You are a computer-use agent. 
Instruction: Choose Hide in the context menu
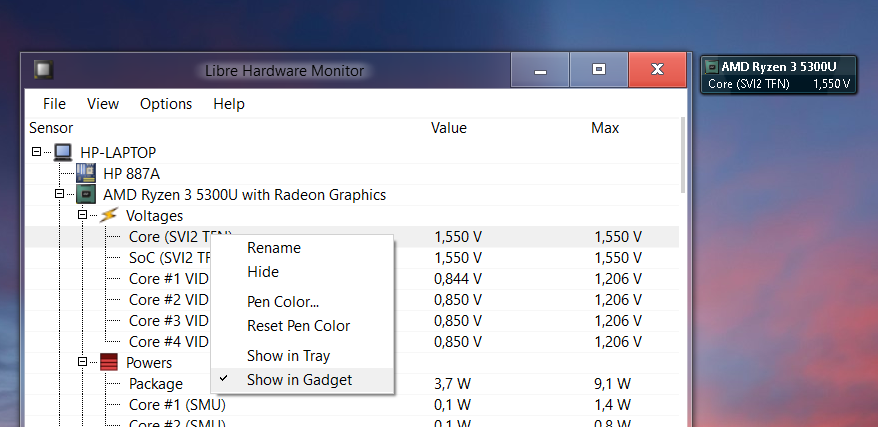302,272
